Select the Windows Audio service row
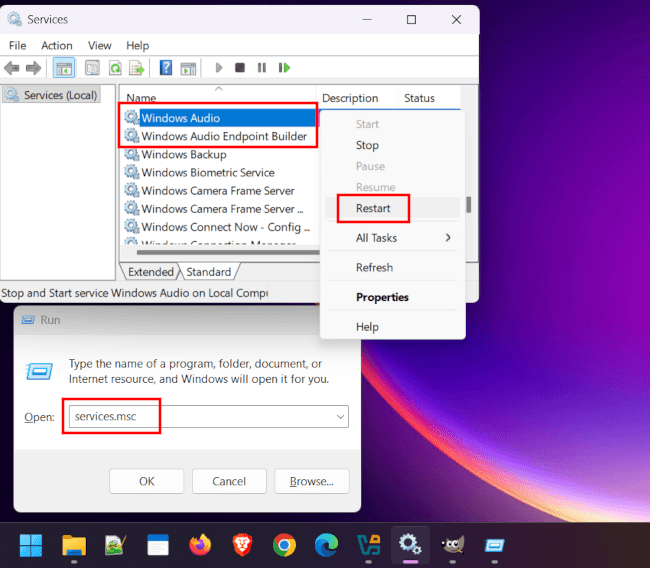The width and height of the screenshot is (650, 568). click(x=219, y=118)
